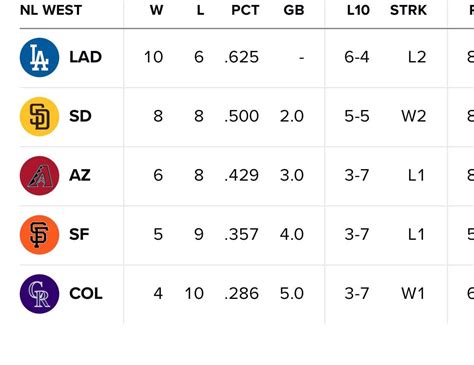
Task: Click the Los Angeles Dodgers logo
Action: click(x=39, y=57)
